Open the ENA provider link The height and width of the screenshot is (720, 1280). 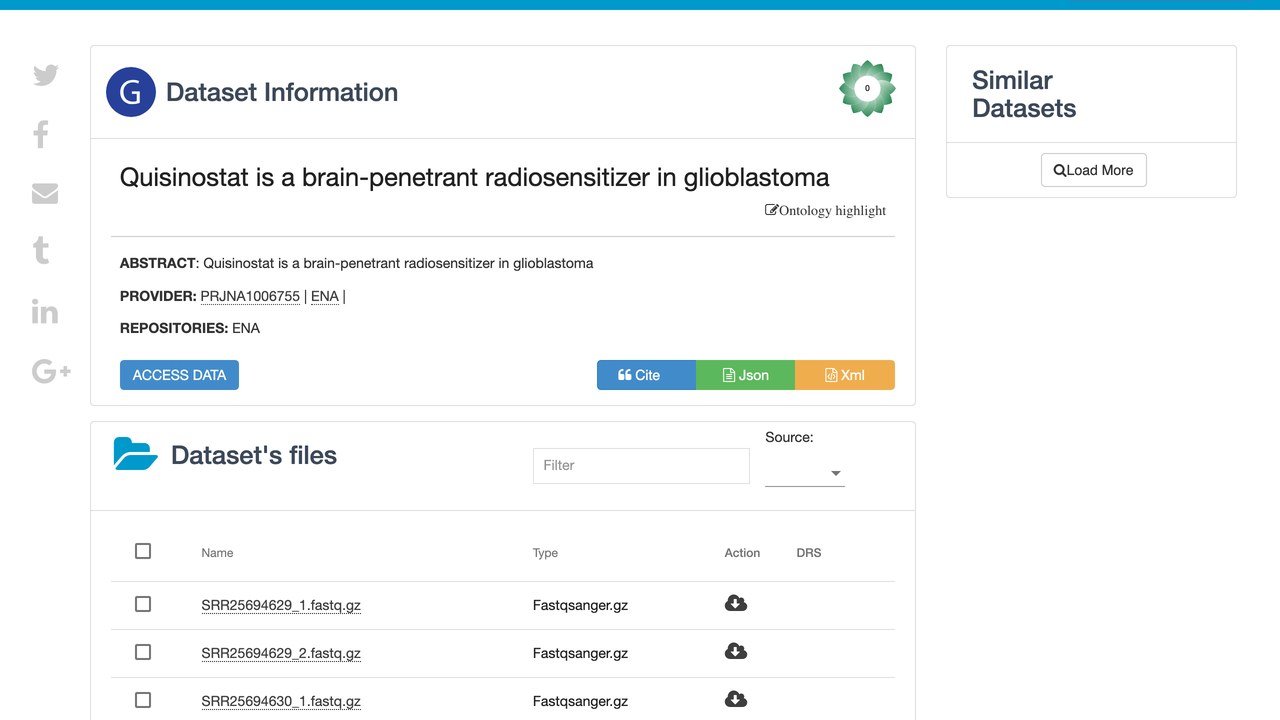point(325,296)
